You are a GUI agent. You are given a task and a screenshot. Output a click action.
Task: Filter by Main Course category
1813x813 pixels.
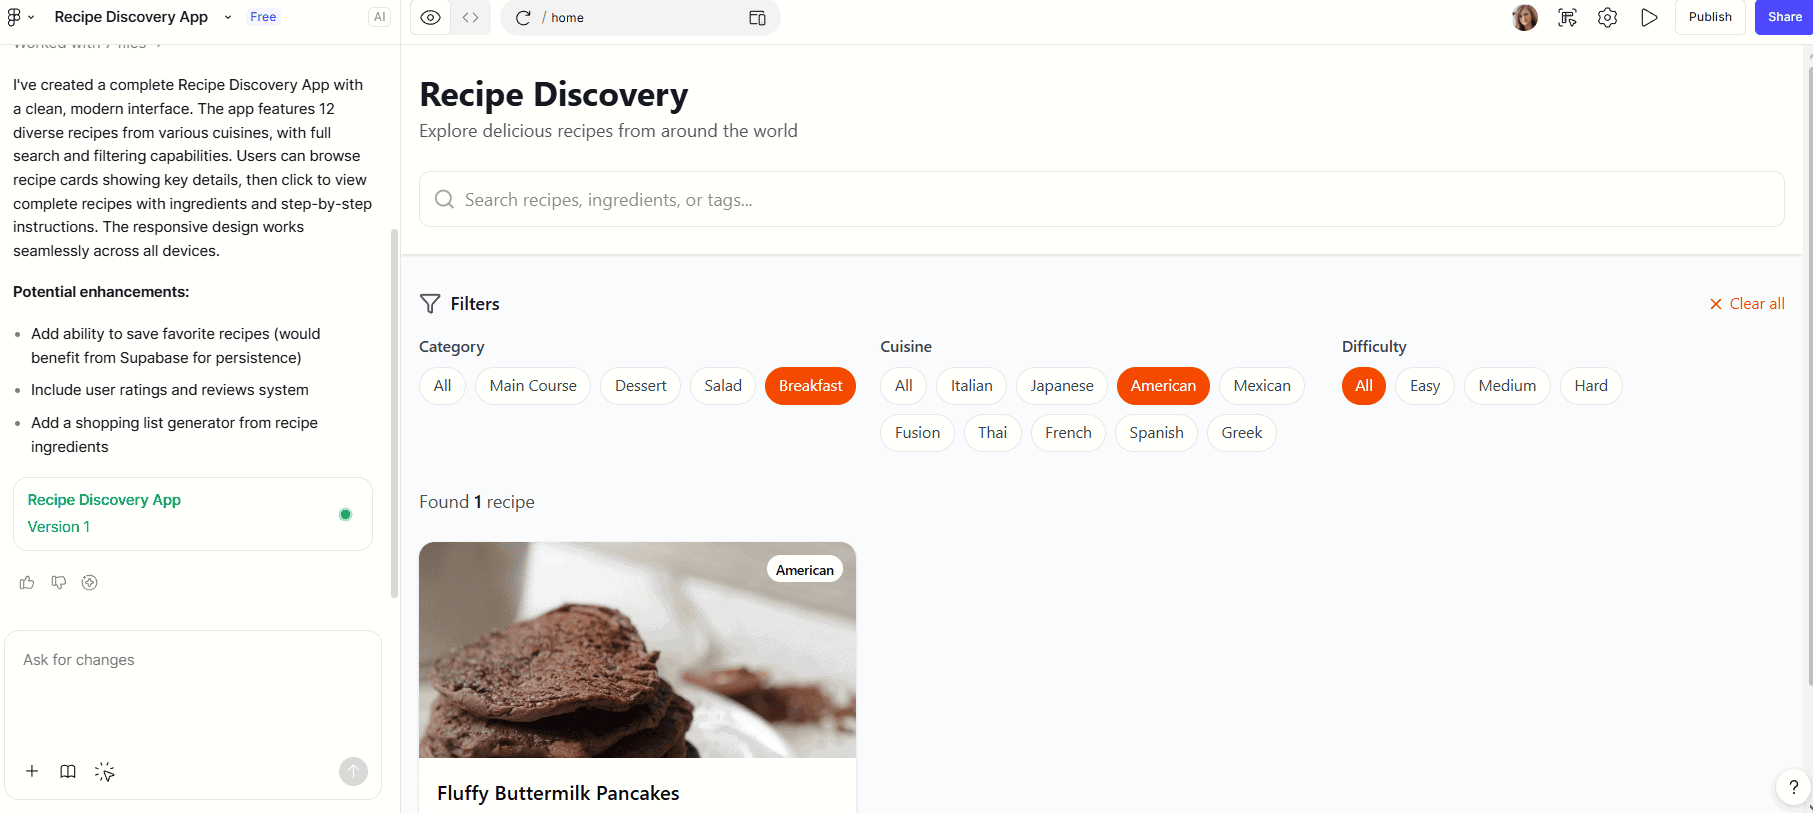533,386
